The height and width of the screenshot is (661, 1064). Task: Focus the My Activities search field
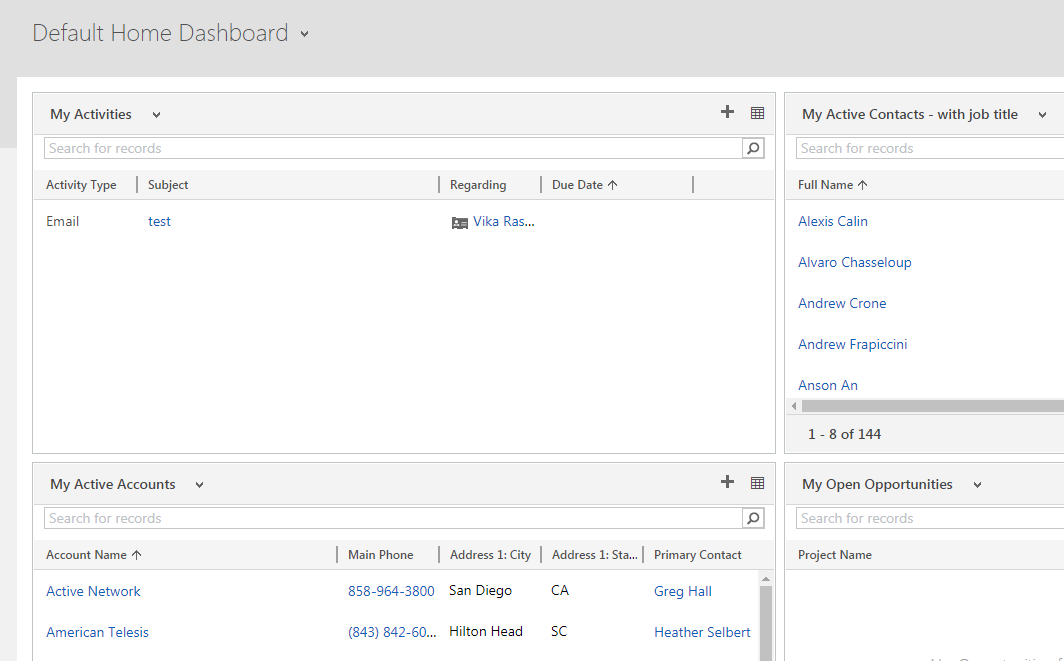point(393,148)
